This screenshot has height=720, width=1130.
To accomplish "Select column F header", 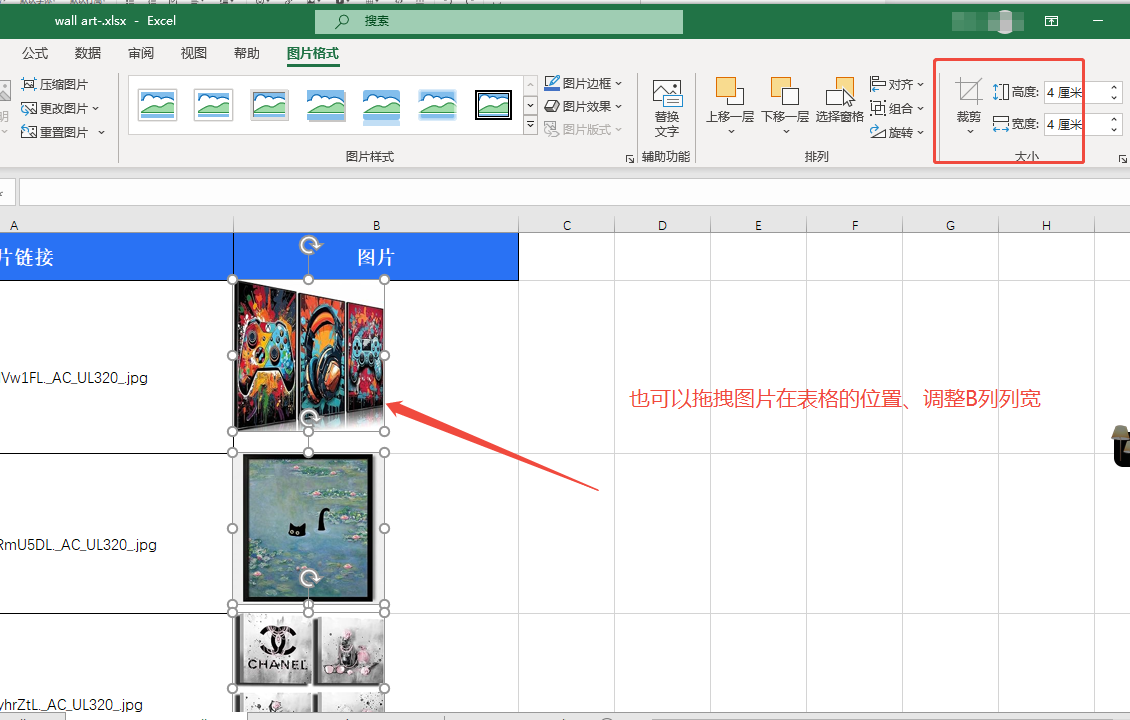I will click(x=855, y=226).
